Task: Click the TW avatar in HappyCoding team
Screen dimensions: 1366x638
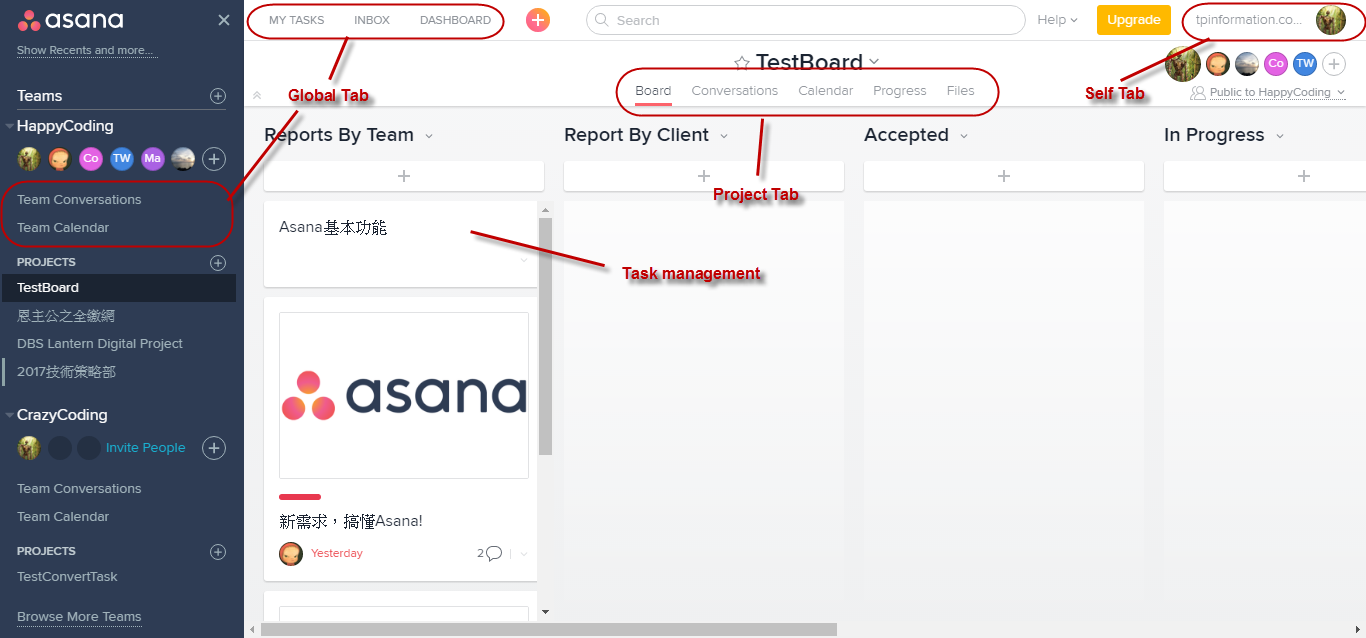Action: coord(122,158)
